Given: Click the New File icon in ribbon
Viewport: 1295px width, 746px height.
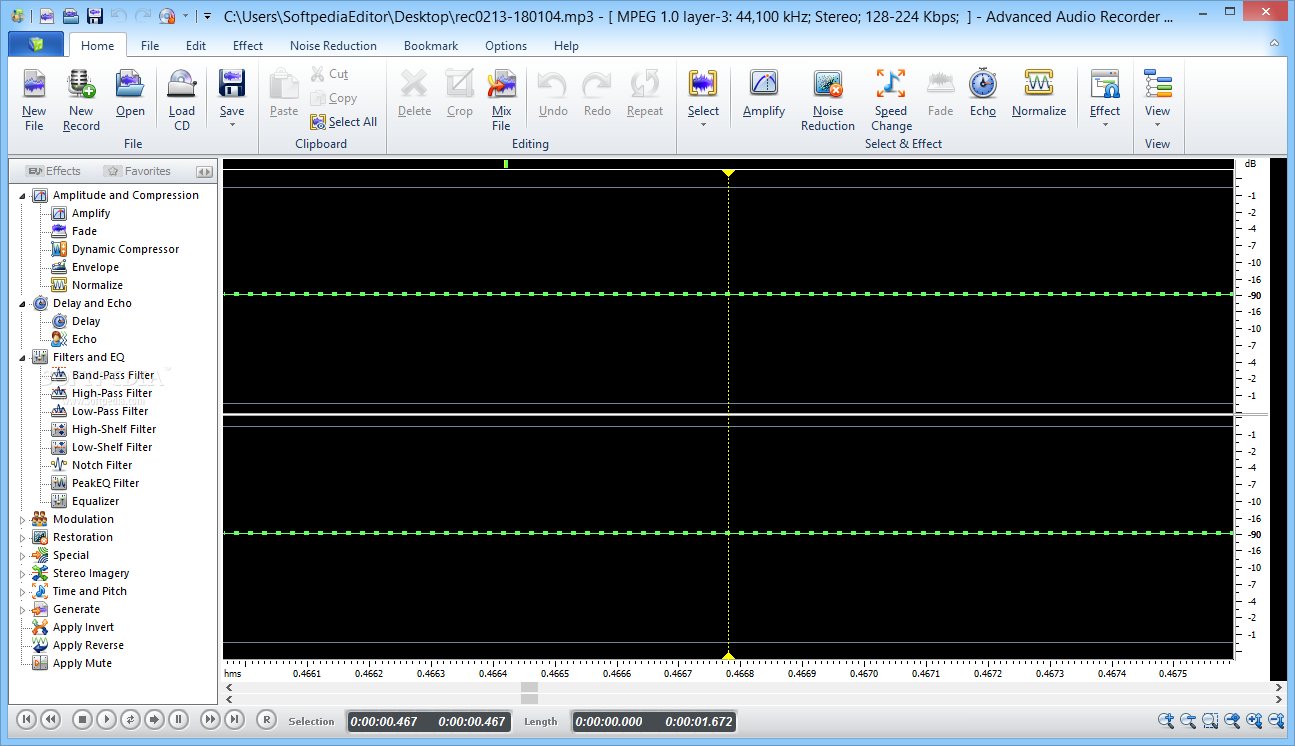Looking at the screenshot, I should [34, 84].
